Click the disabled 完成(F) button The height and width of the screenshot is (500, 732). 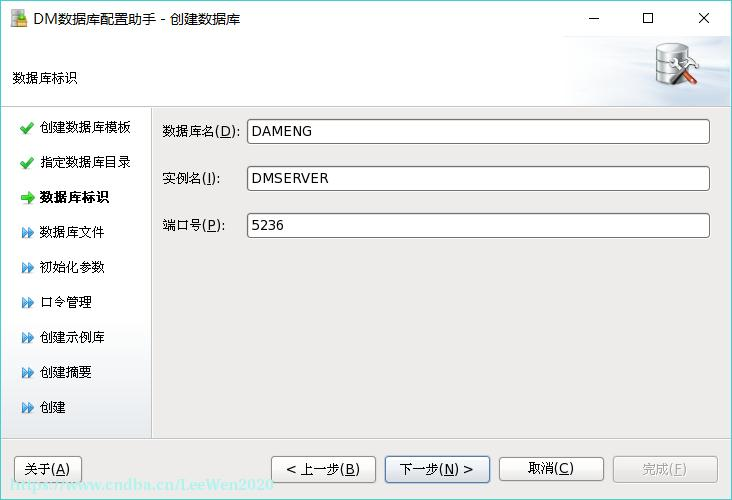click(665, 469)
